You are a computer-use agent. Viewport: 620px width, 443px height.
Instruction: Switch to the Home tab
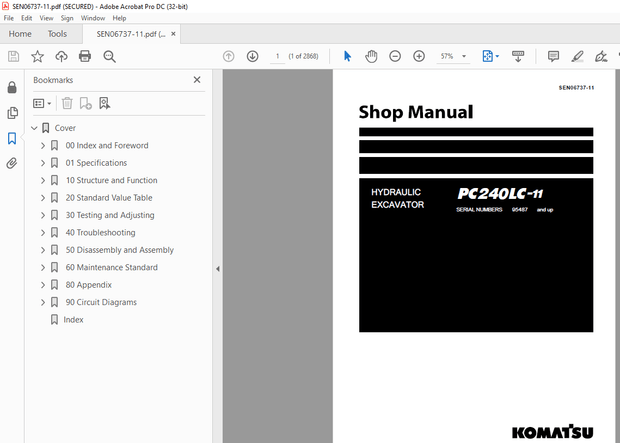tap(20, 34)
